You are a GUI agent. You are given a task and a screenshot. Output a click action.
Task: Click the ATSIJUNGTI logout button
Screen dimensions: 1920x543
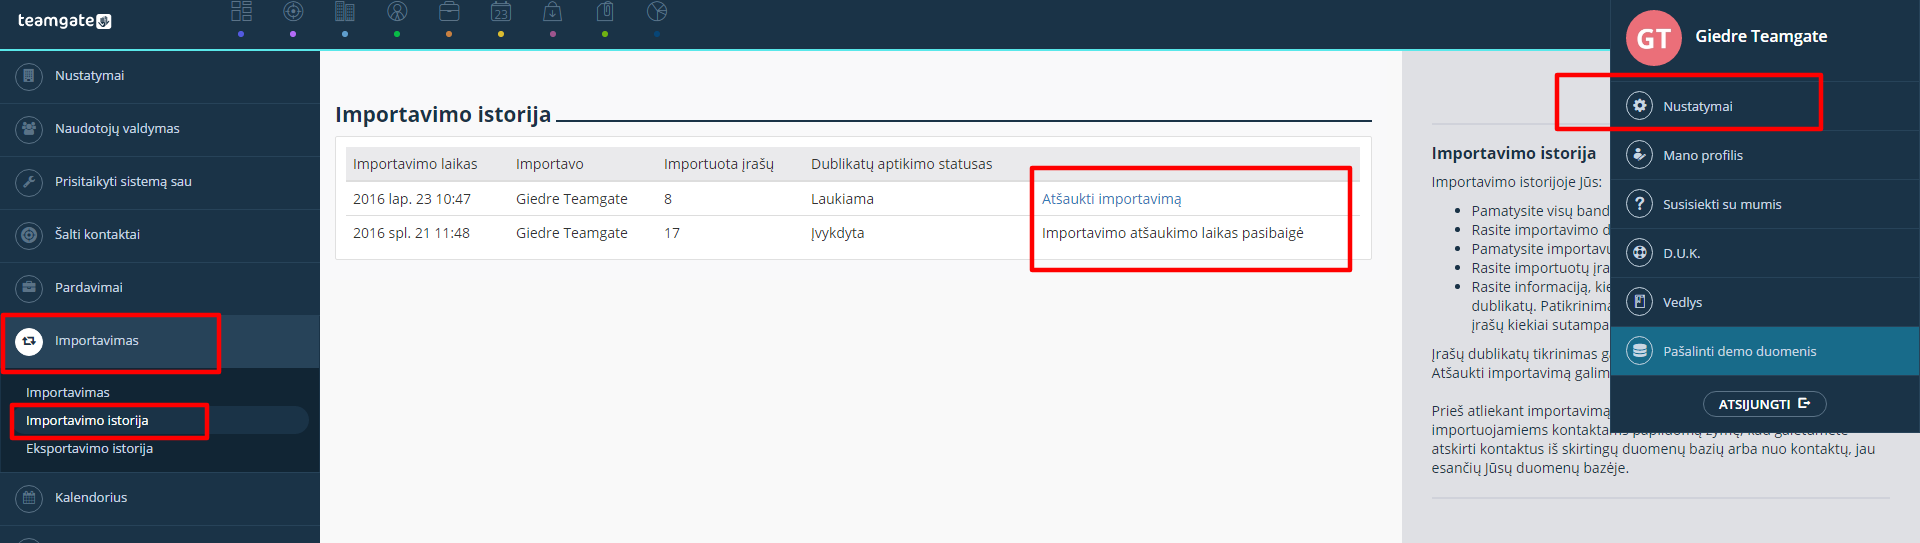coord(1764,404)
